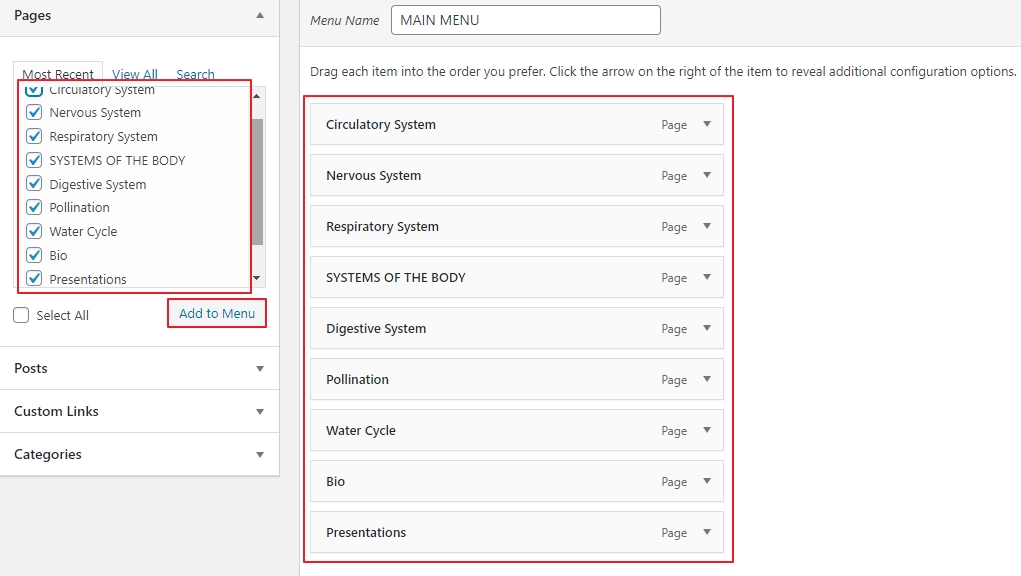The width and height of the screenshot is (1021, 576).
Task: Uncheck the Presentations page checkbox
Action: (34, 279)
